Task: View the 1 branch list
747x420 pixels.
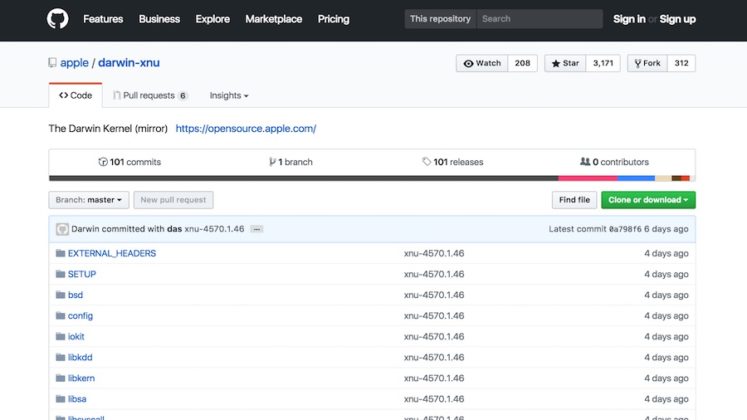Action: pos(291,162)
